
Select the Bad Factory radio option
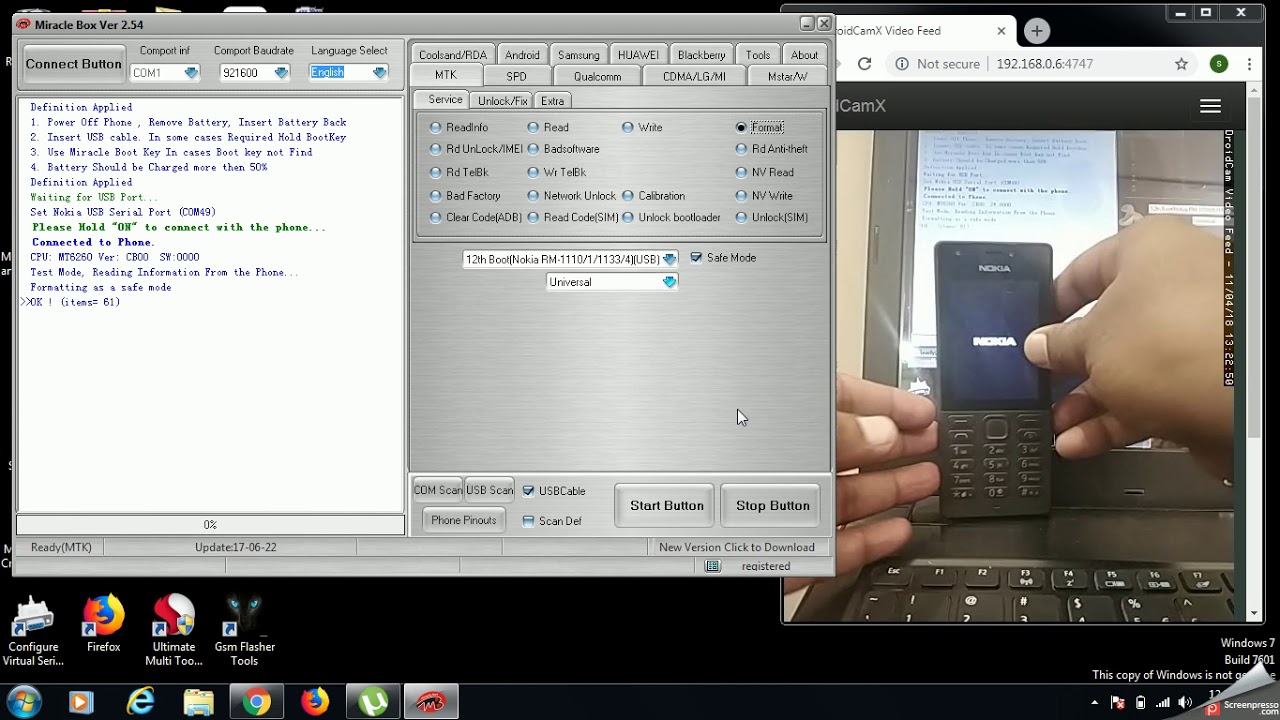pos(465,196)
